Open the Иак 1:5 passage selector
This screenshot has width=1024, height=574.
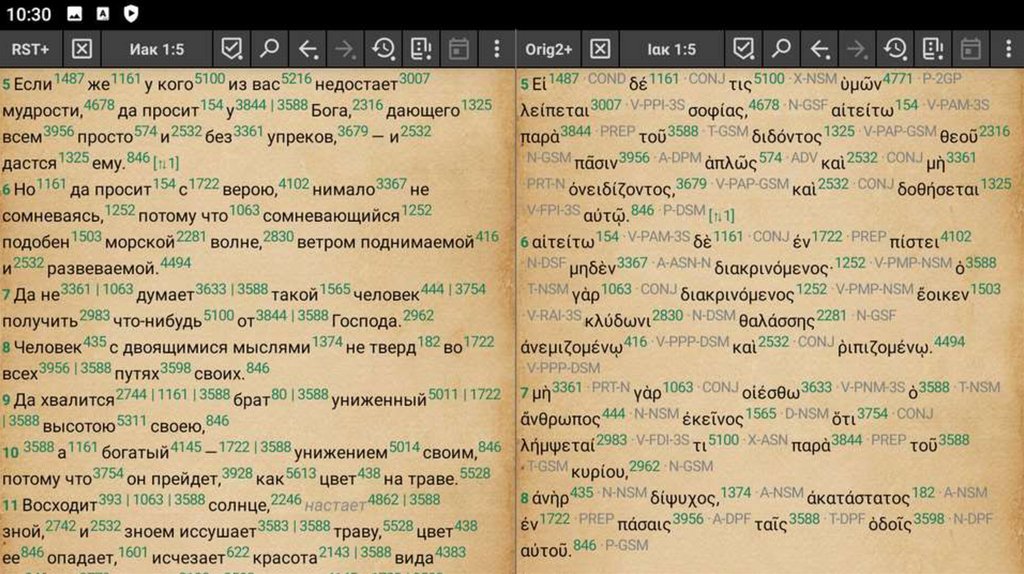click(156, 48)
